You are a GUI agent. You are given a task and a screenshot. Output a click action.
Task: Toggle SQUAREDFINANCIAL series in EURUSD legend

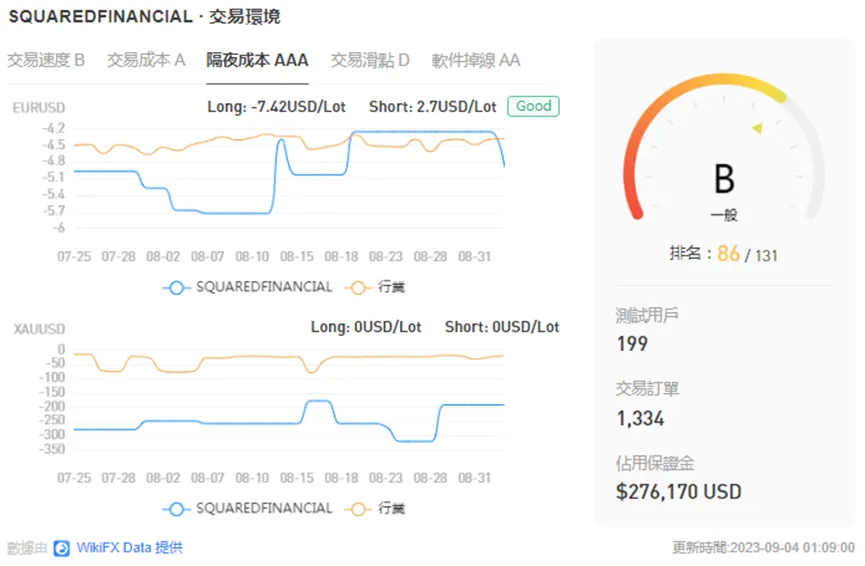click(x=248, y=287)
